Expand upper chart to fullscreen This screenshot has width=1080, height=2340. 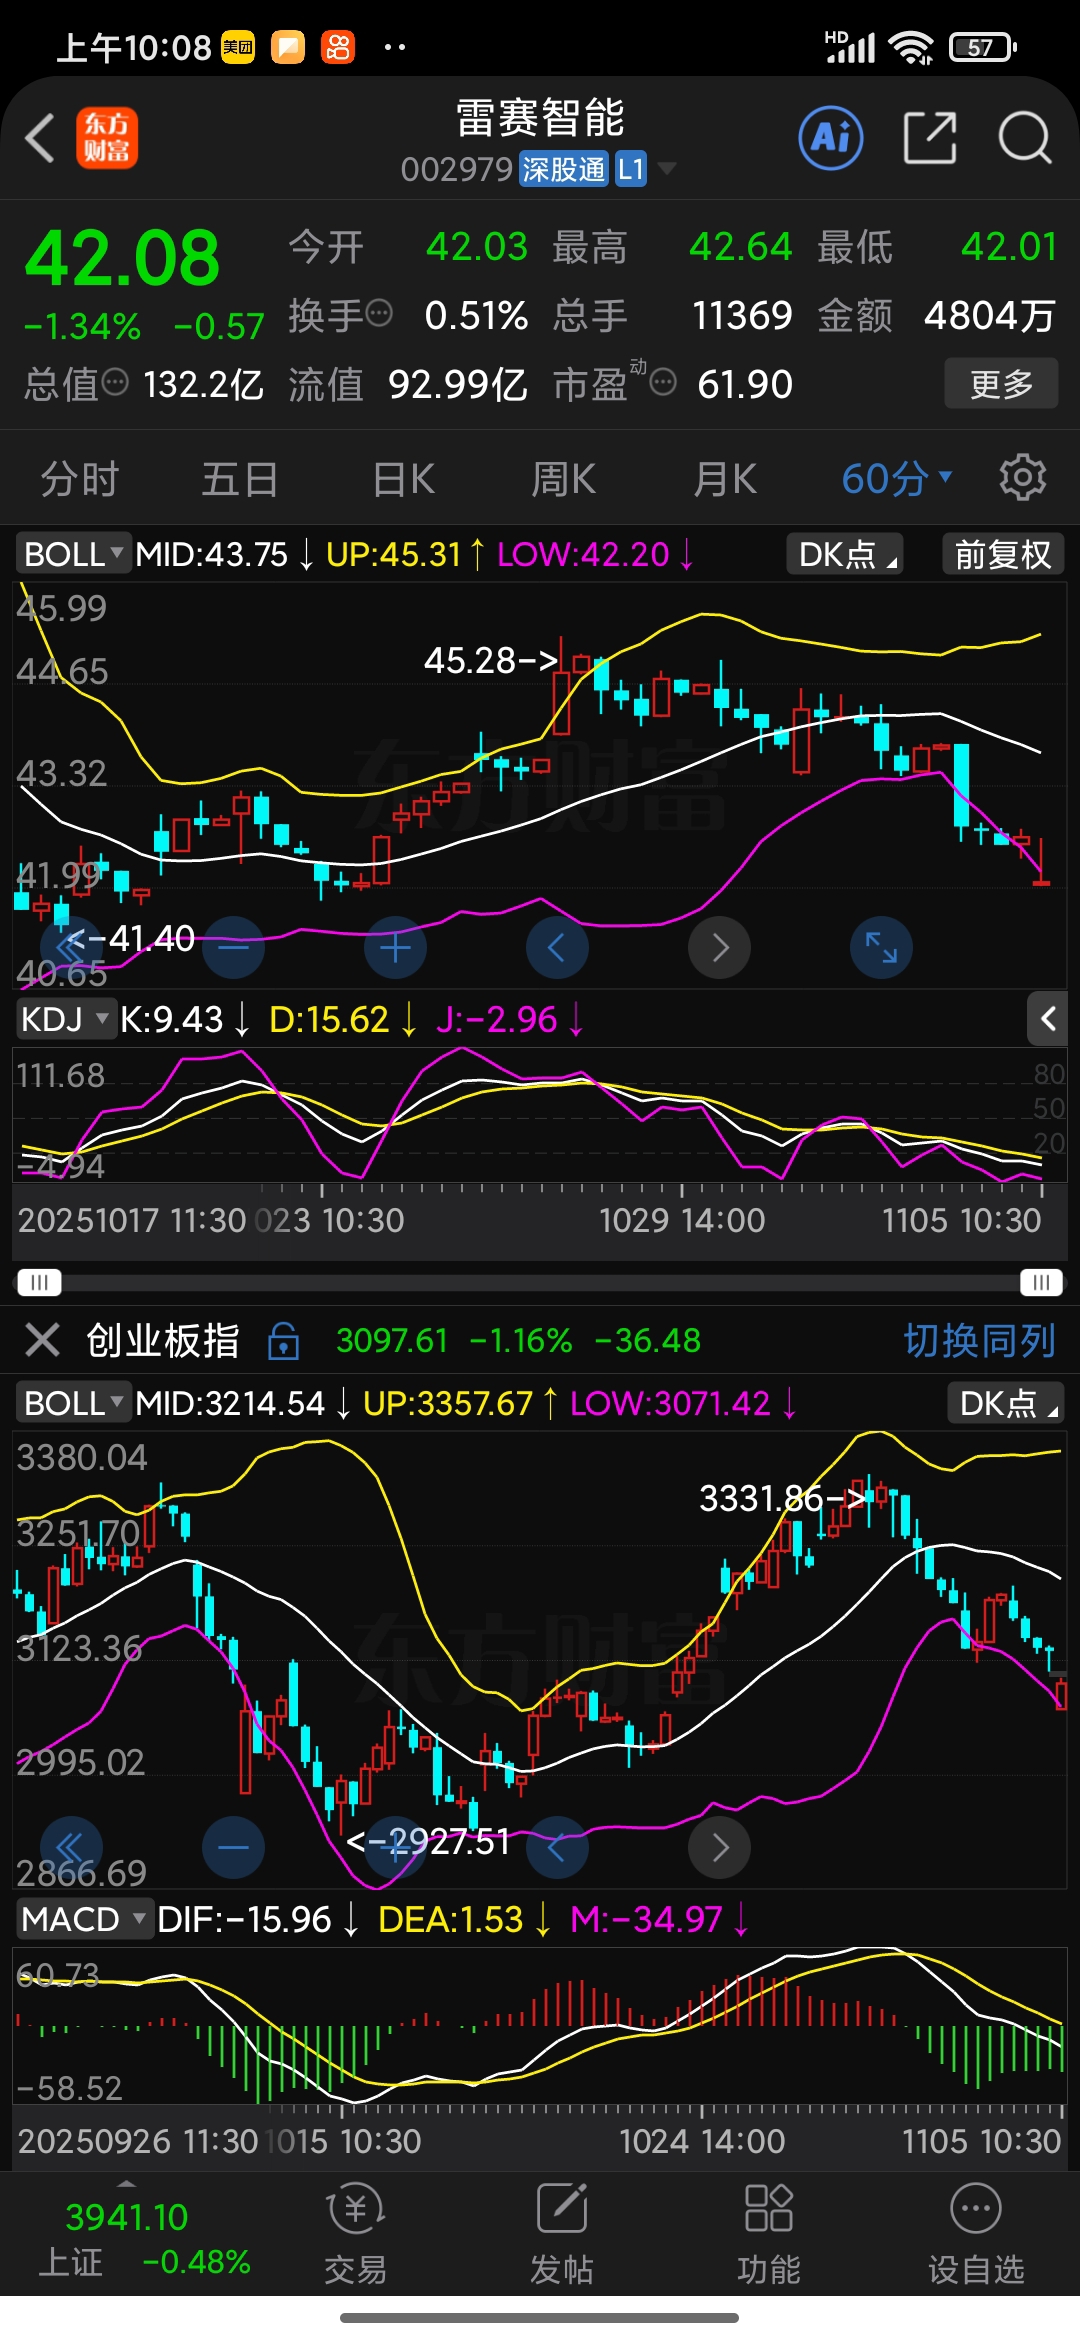click(x=881, y=947)
